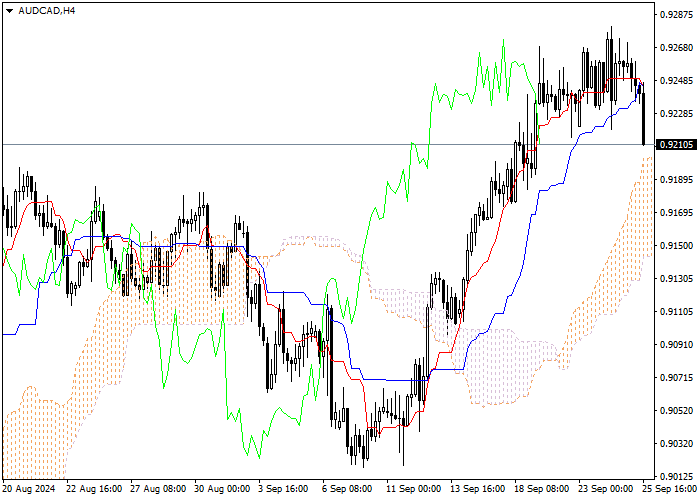Click the 0.90320 price axis label
This screenshot has width=700, height=500.
point(677,444)
